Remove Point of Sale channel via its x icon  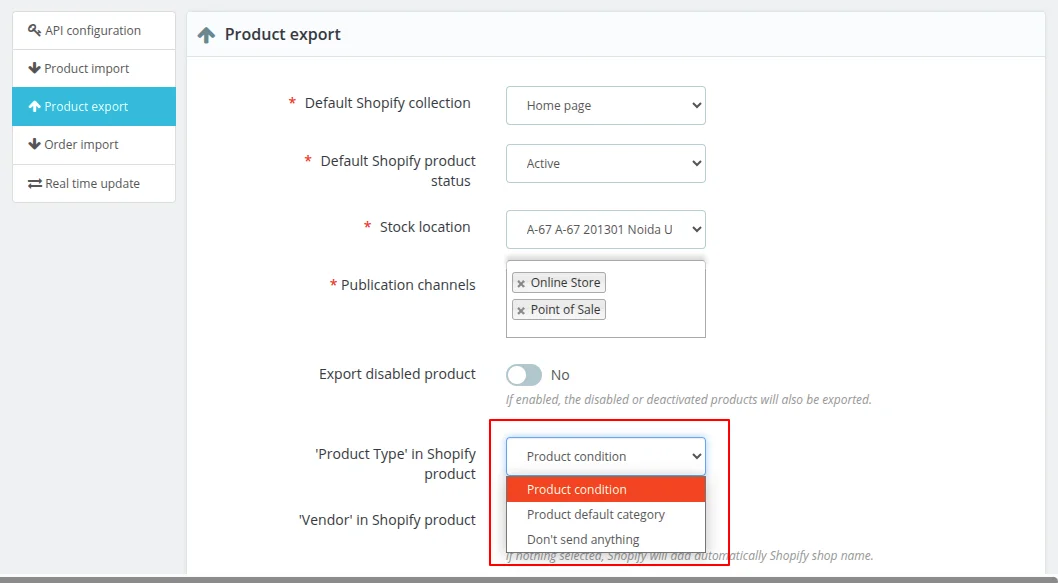click(521, 309)
